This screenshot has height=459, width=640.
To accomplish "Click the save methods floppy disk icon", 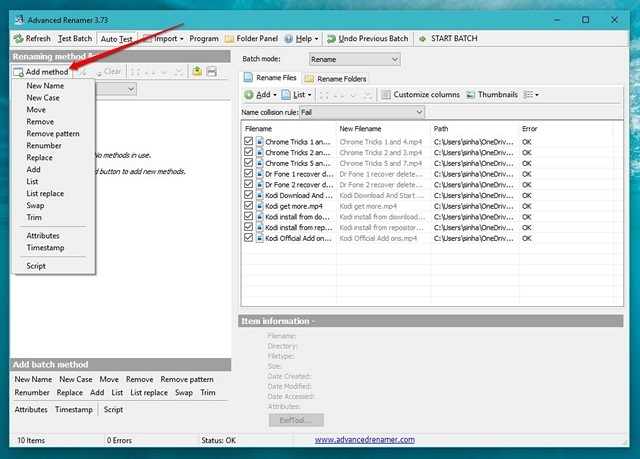I will tap(211, 71).
